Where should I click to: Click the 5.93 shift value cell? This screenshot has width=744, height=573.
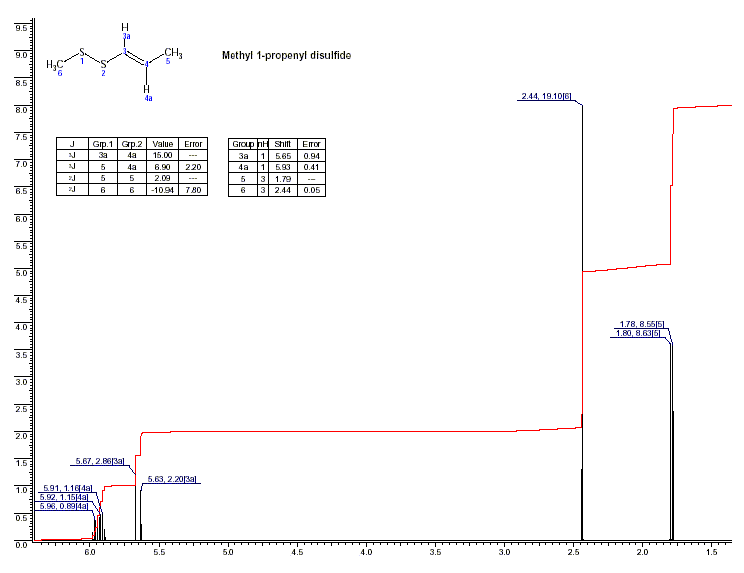point(283,167)
